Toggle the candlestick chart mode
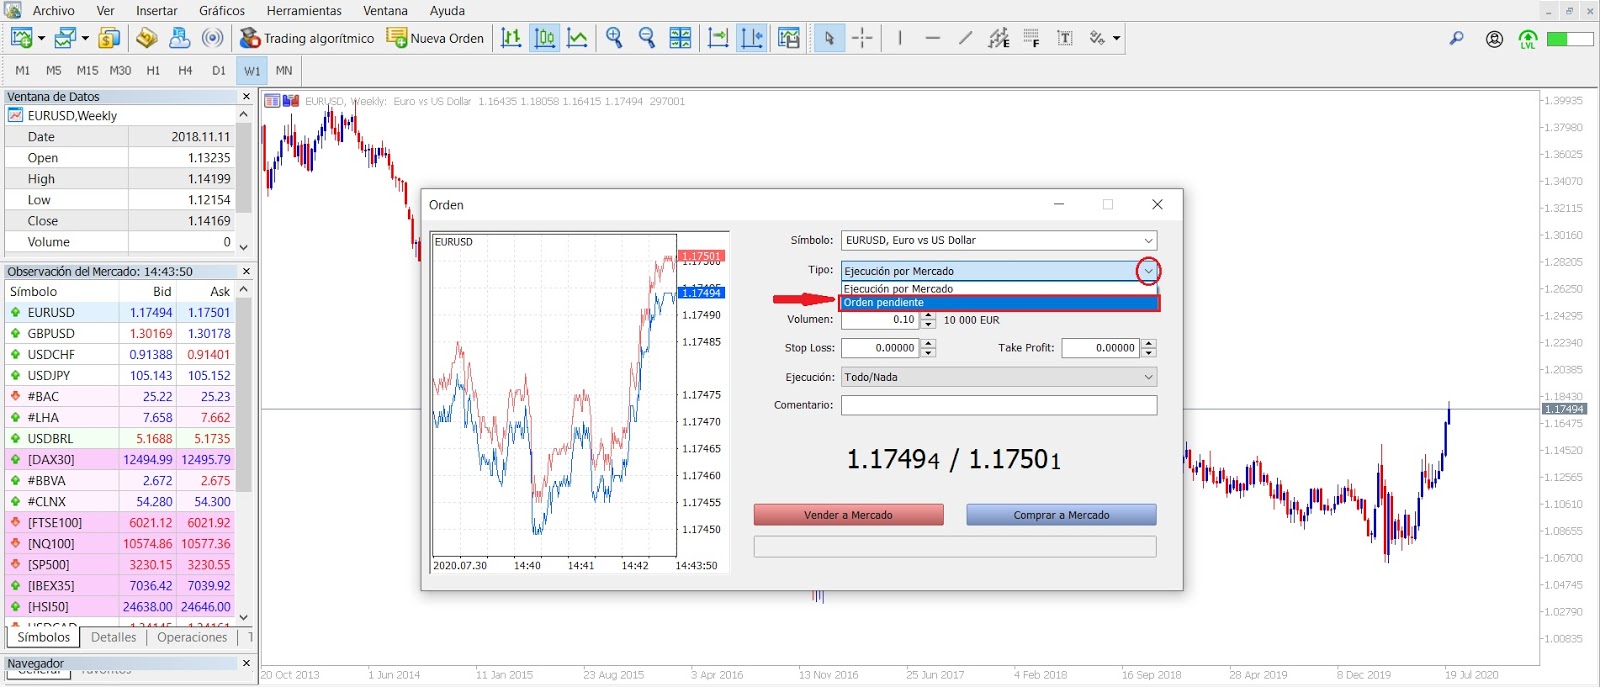The width and height of the screenshot is (1600, 687). pos(545,38)
